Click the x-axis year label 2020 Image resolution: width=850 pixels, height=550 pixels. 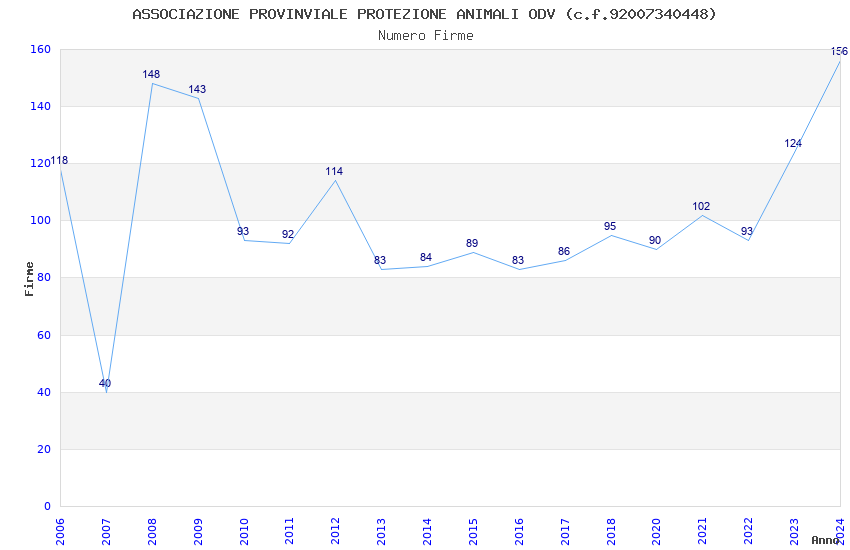(656, 531)
